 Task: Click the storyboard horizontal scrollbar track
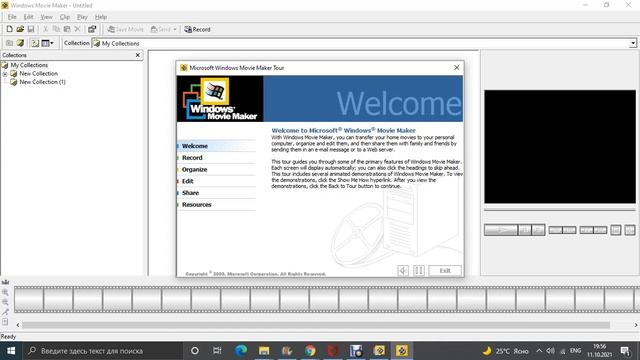tap(315, 325)
